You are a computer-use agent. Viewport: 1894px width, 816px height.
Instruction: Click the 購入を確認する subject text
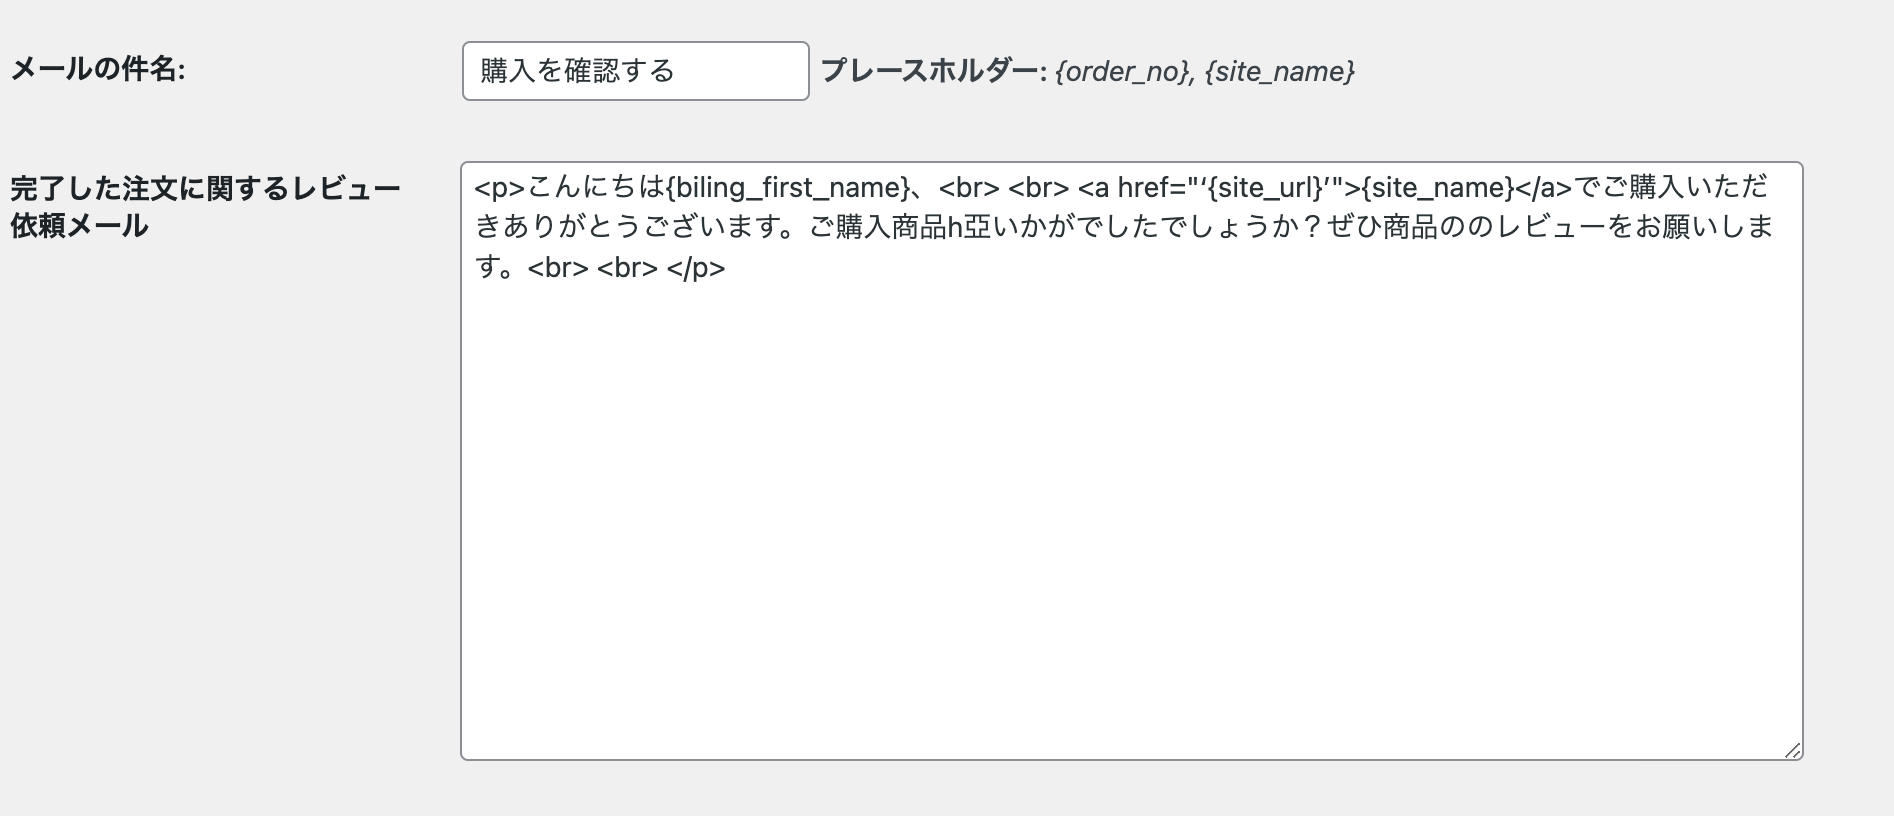coord(578,71)
